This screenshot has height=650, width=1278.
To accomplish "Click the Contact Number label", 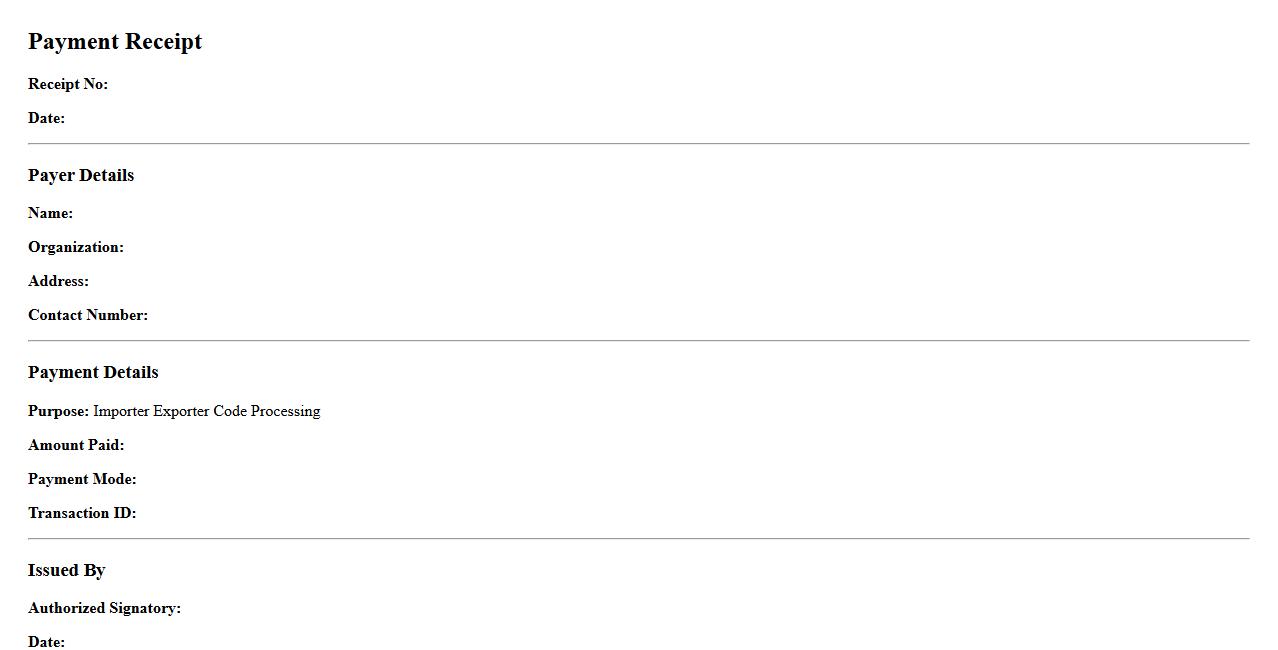I will [x=88, y=315].
